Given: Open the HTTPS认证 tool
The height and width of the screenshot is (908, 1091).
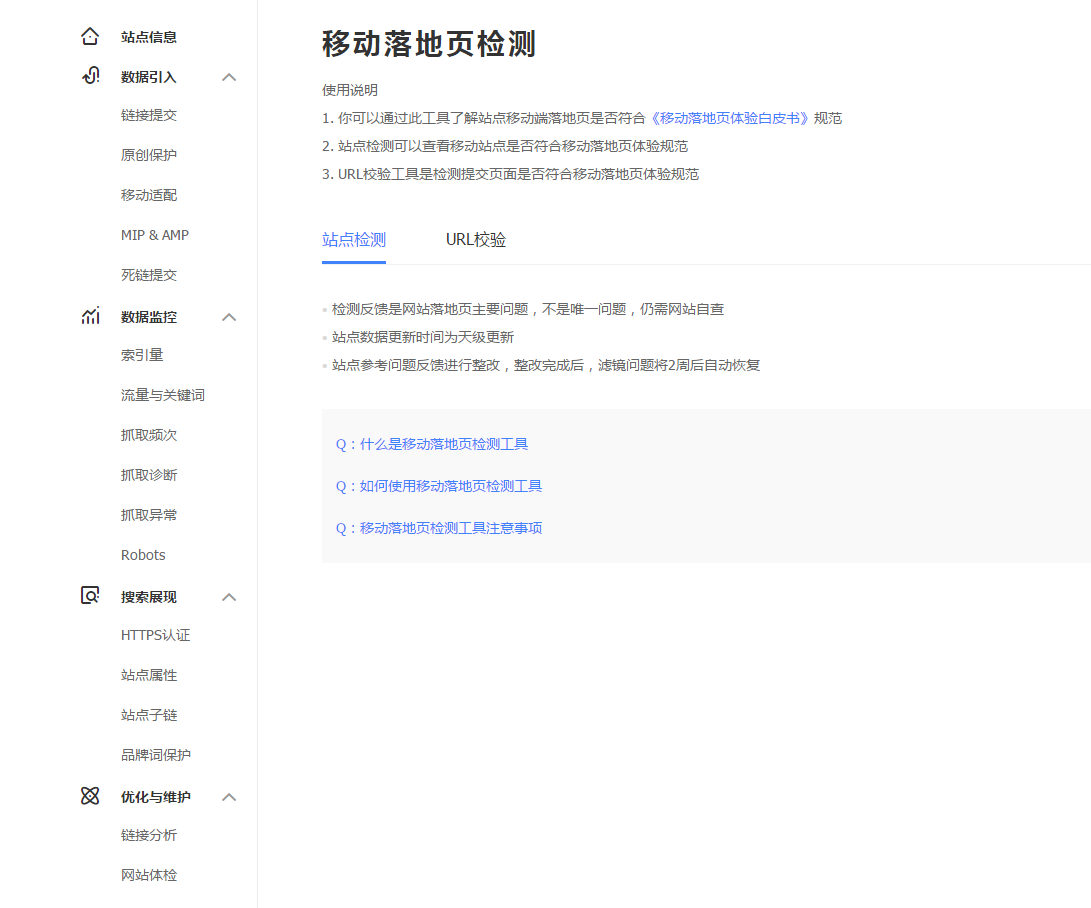Looking at the screenshot, I should tap(155, 634).
